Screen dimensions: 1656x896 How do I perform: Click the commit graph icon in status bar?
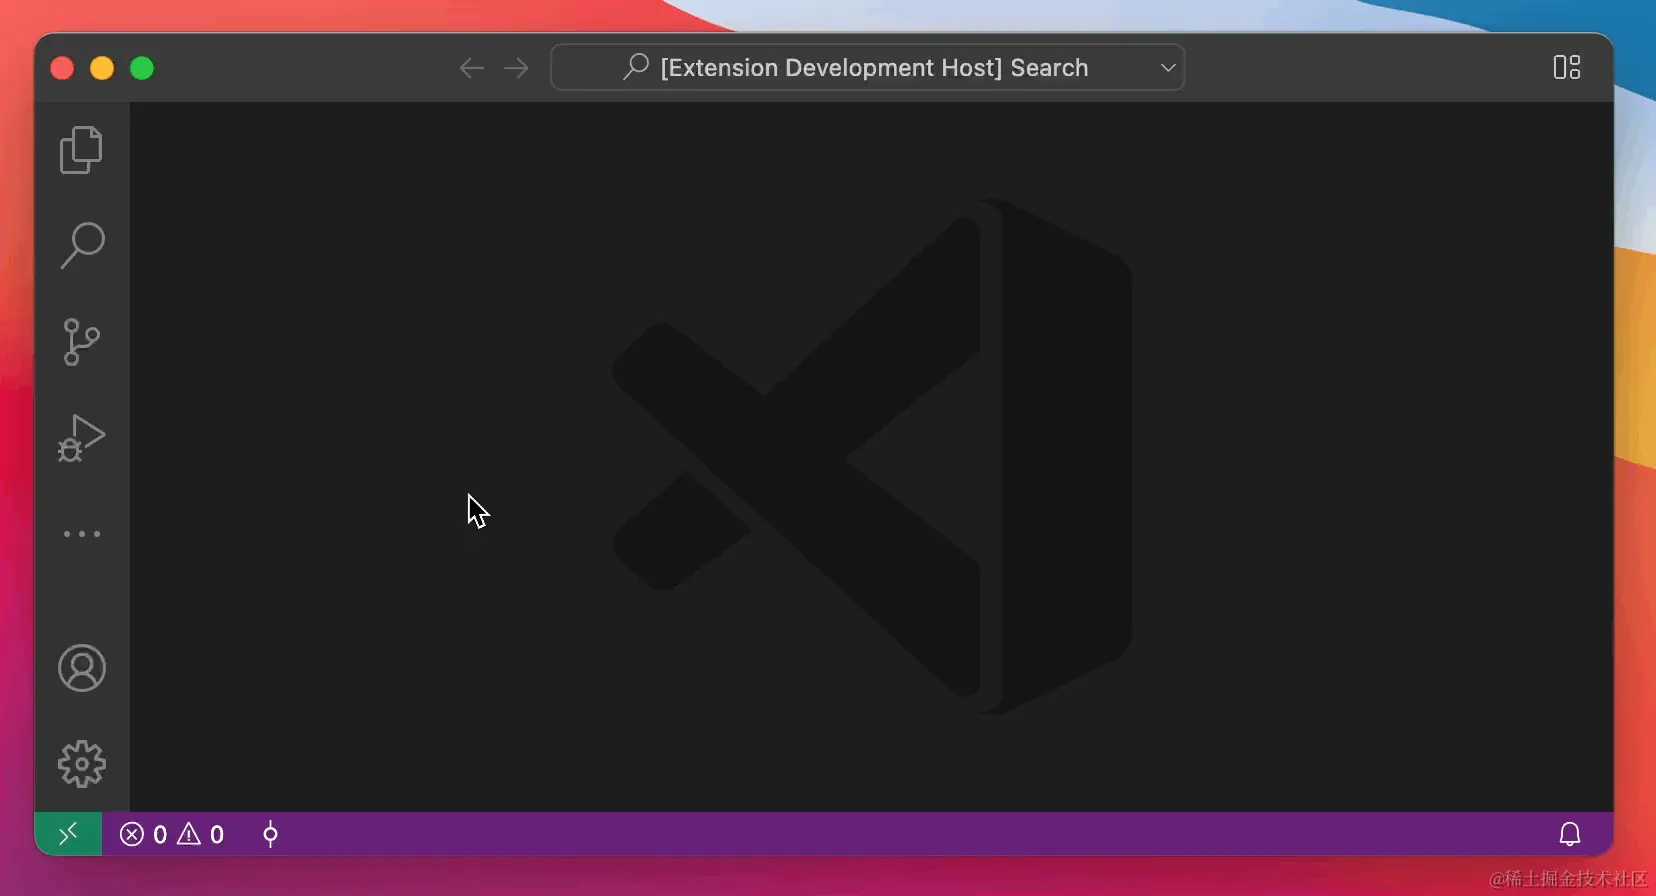(270, 834)
